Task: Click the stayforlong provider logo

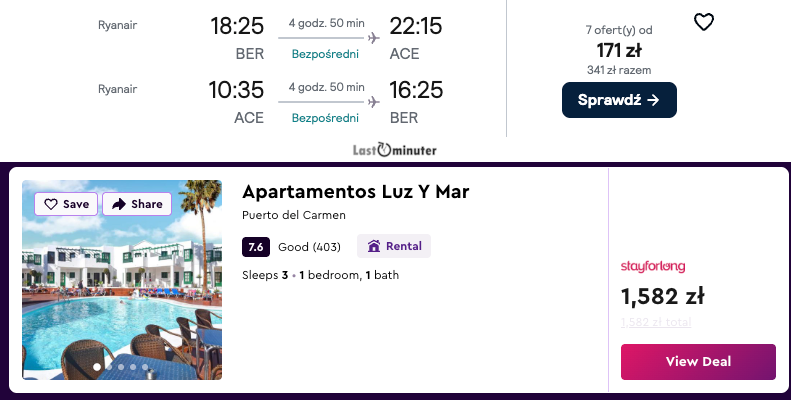Action: 653,266
